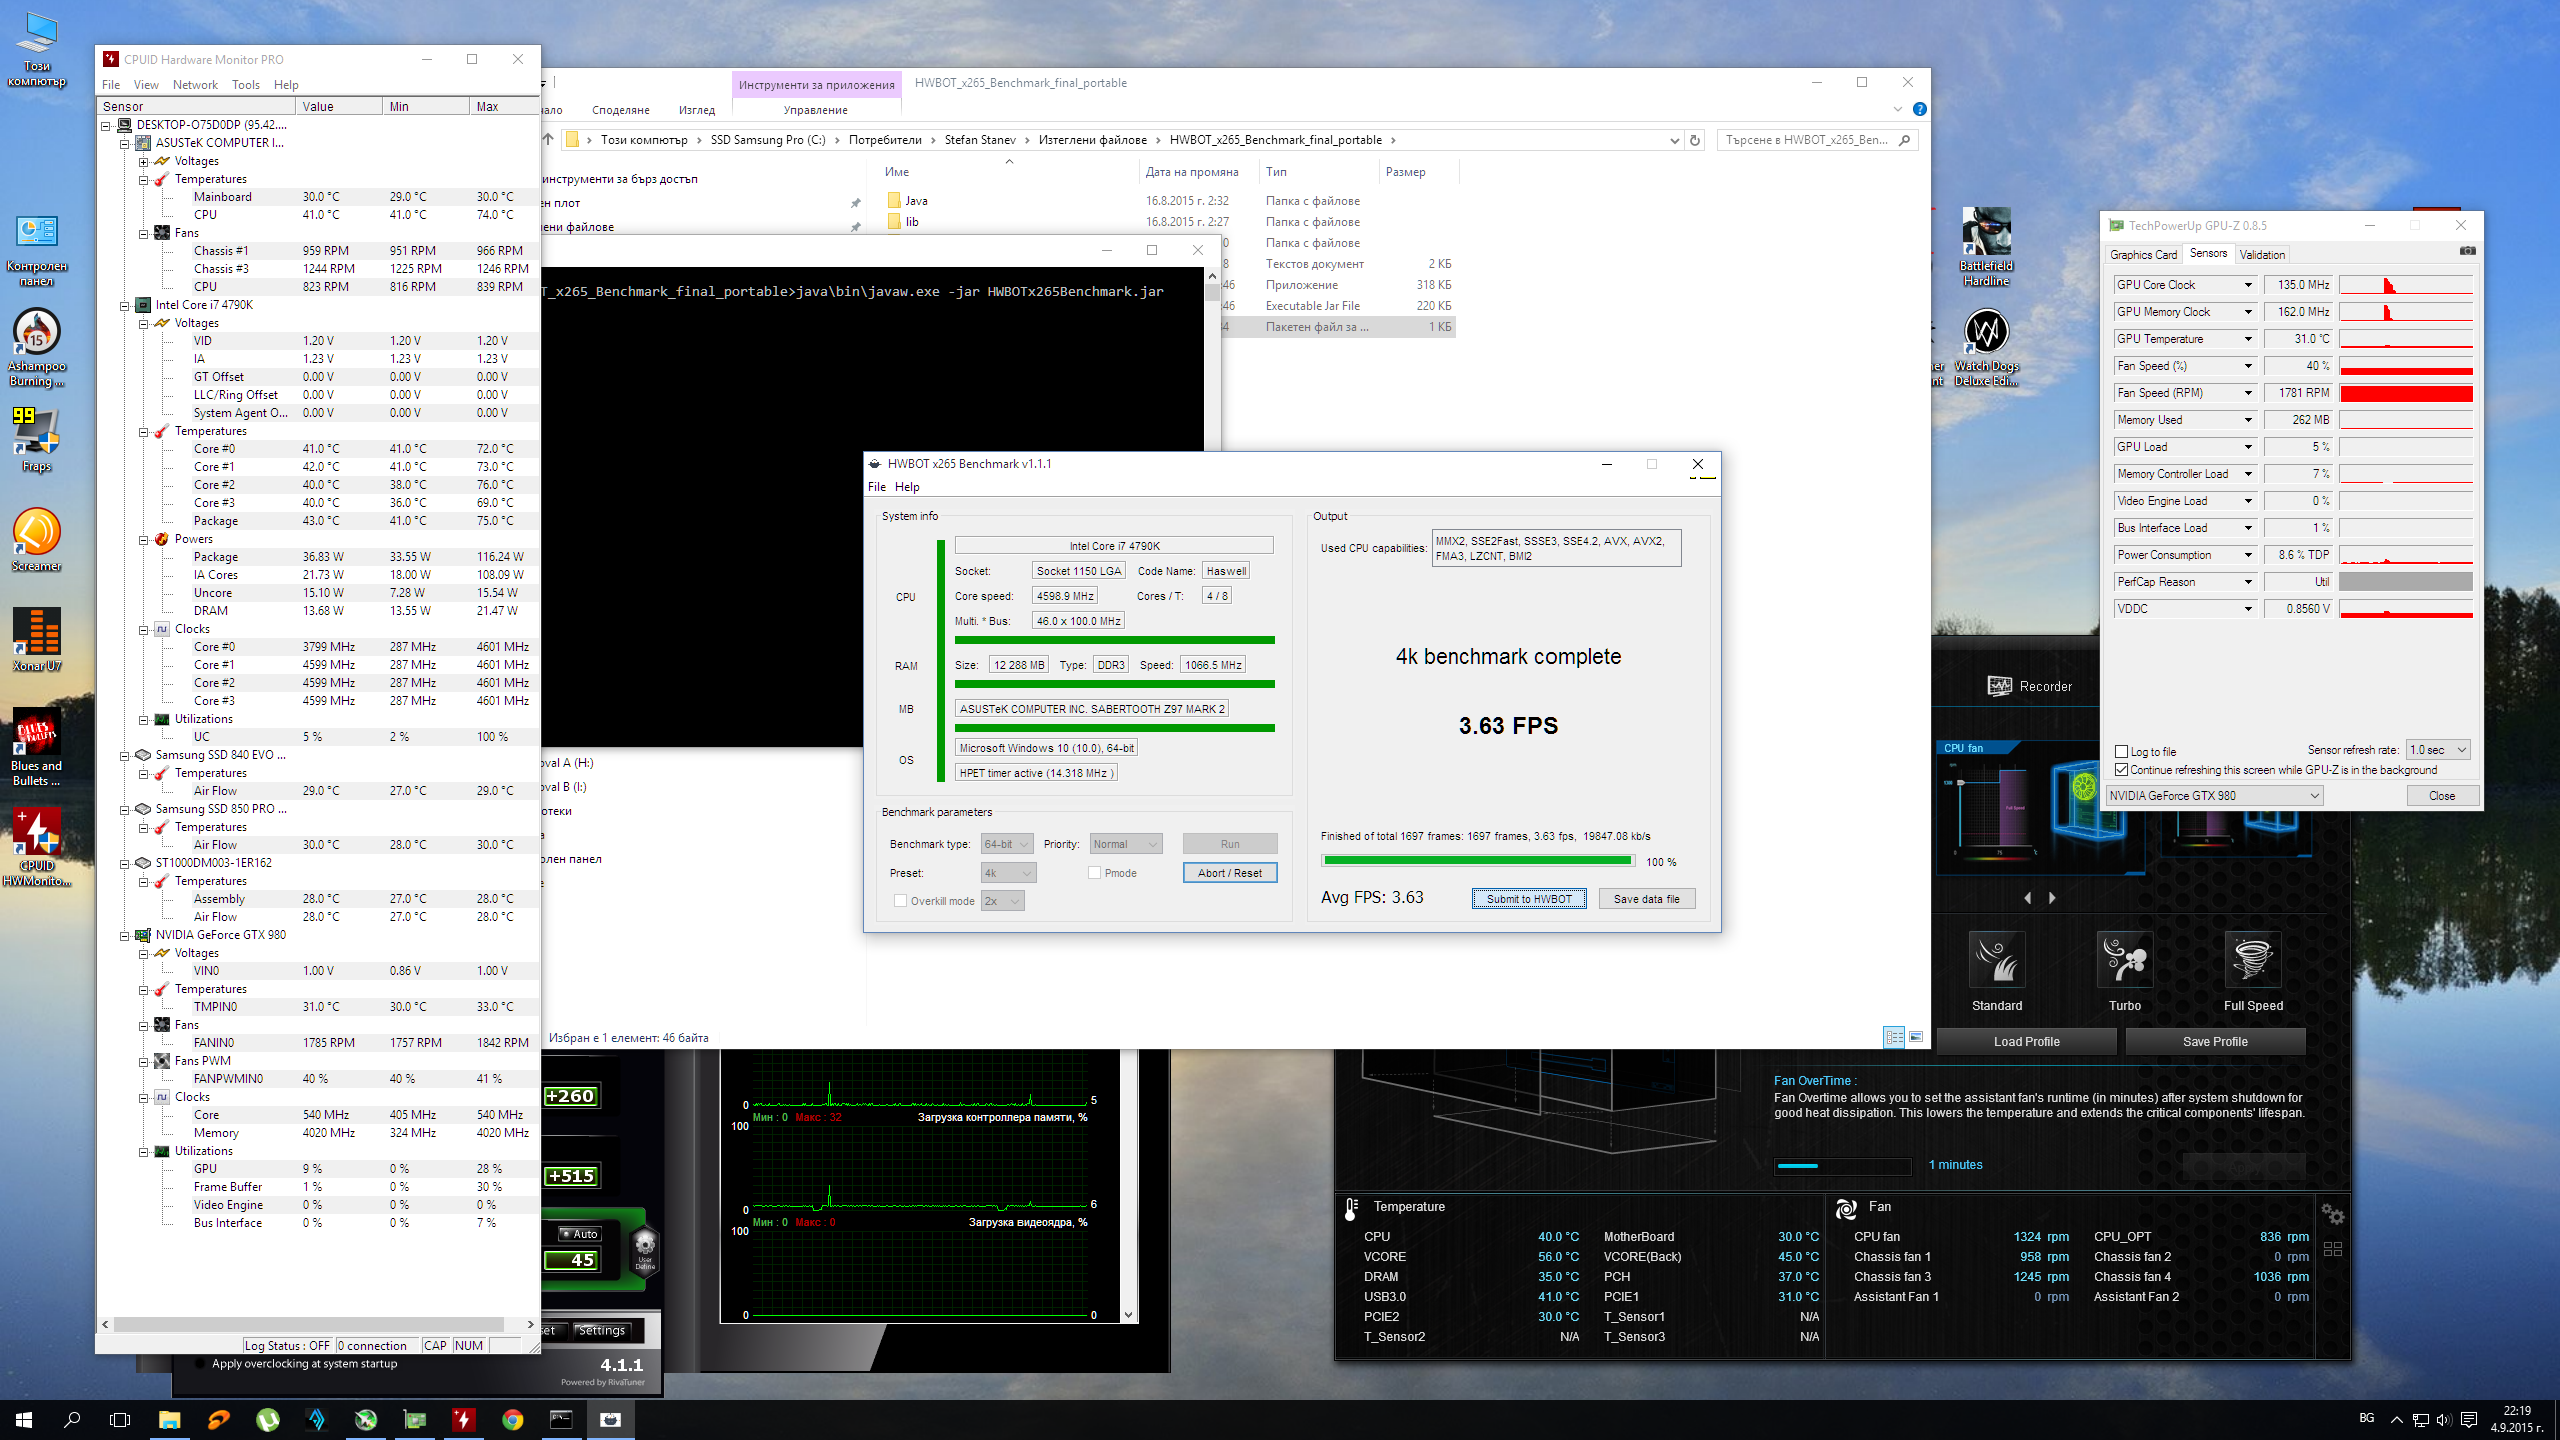Toggle Auto fan mode in MSI Afterburner

click(580, 1233)
